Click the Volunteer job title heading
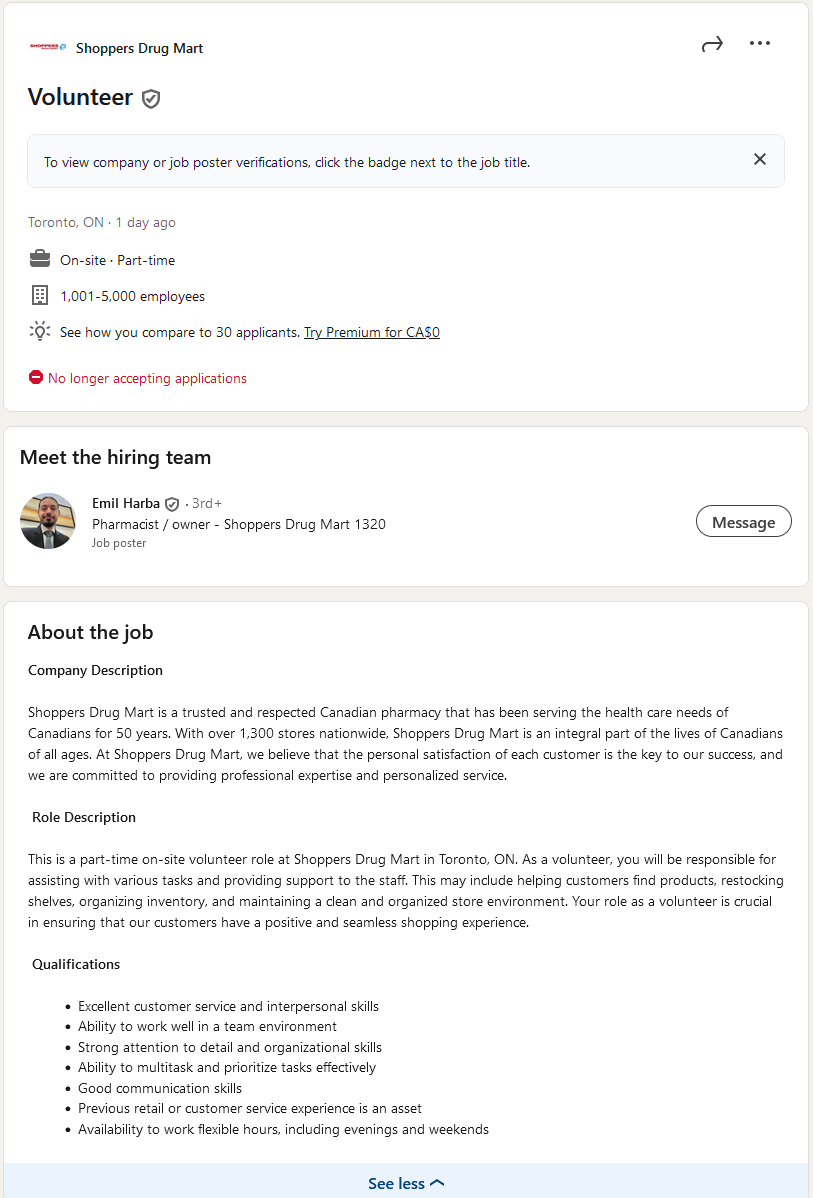The width and height of the screenshot is (813, 1198). coord(80,97)
